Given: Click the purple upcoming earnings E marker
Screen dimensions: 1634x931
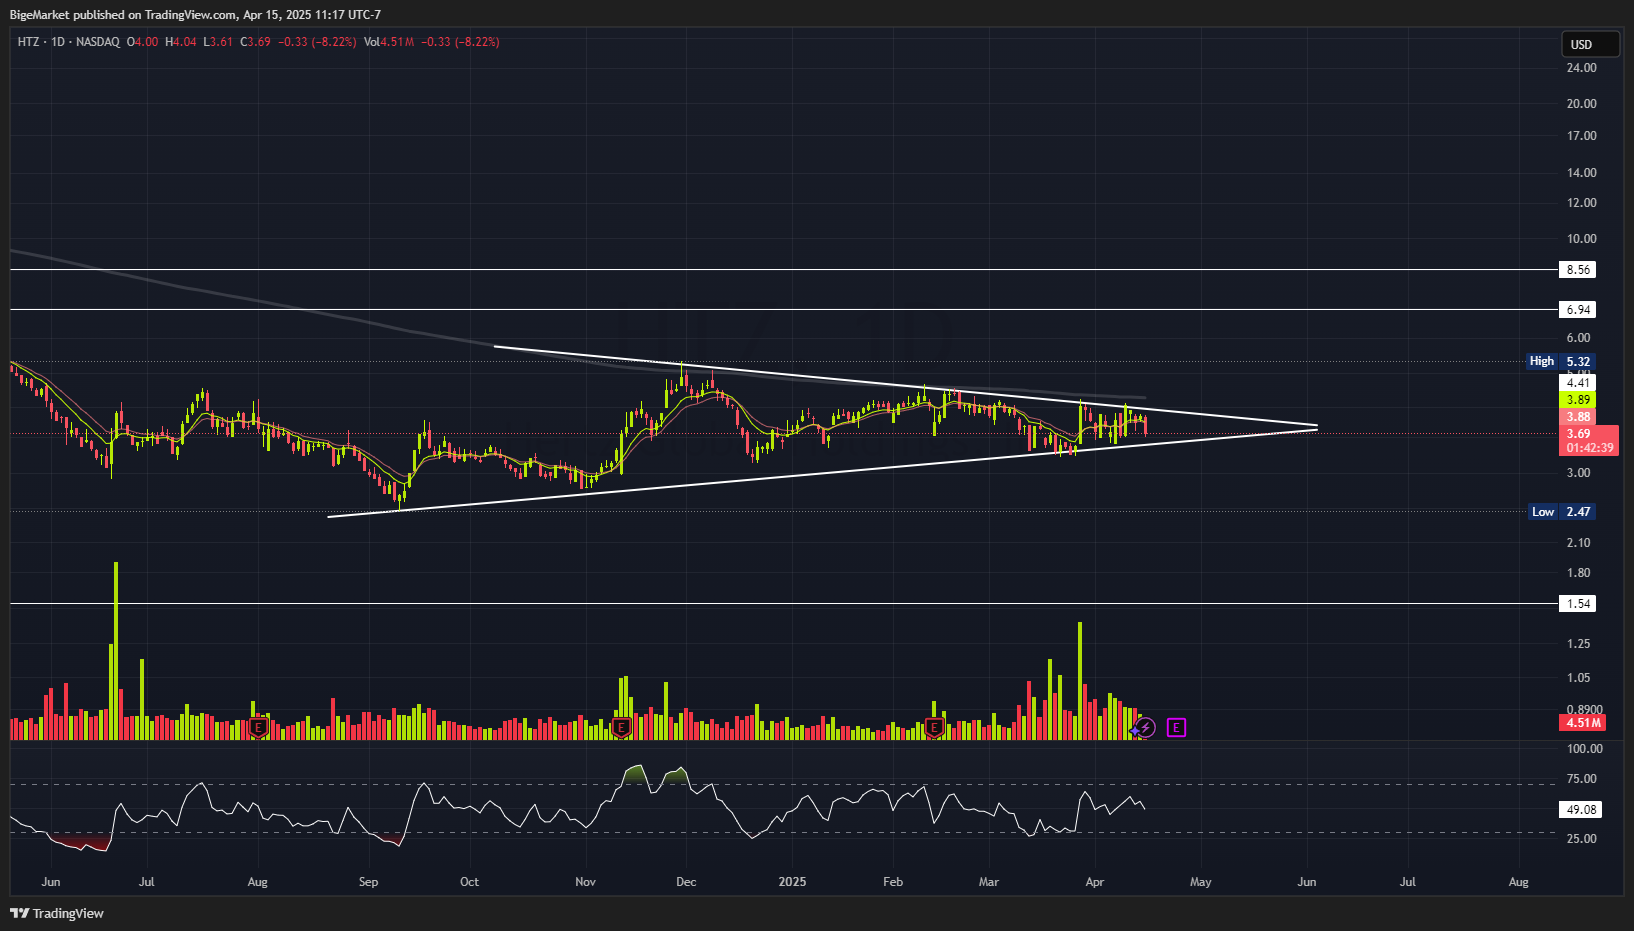Looking at the screenshot, I should tap(1176, 728).
